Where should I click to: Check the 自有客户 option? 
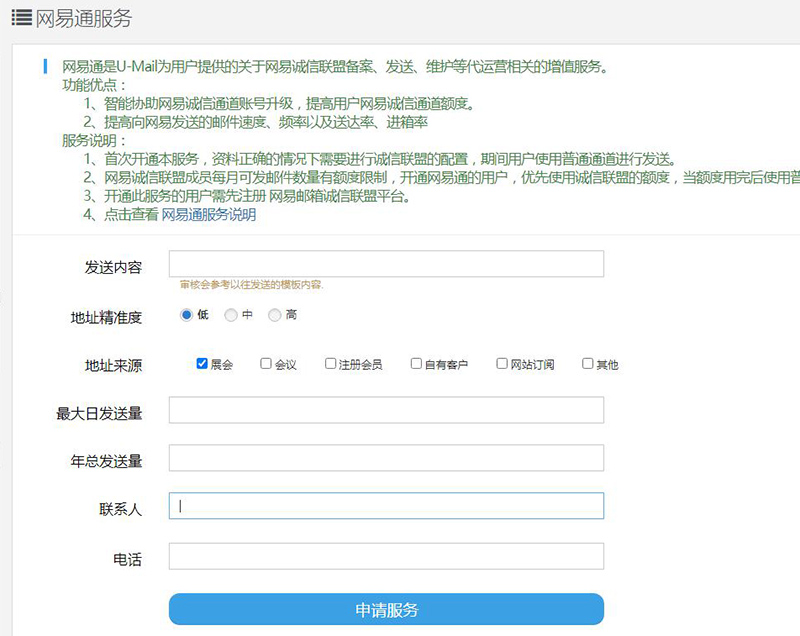click(416, 364)
